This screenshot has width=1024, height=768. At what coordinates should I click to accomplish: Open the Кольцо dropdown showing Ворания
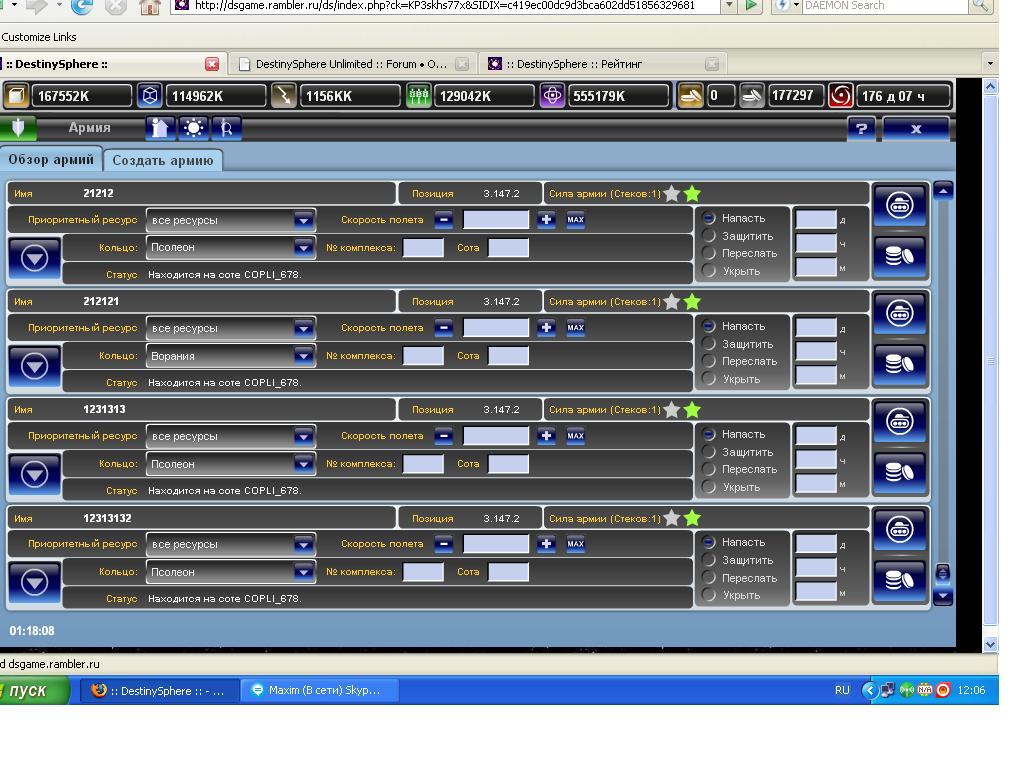pyautogui.click(x=231, y=356)
